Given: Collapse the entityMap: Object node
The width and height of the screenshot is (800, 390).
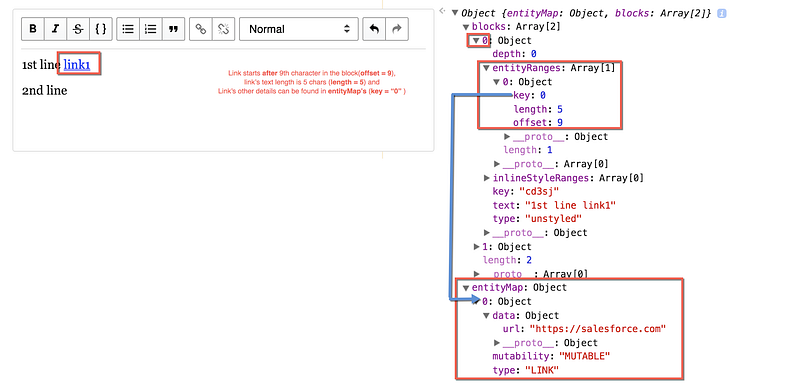Looking at the screenshot, I should click(466, 288).
